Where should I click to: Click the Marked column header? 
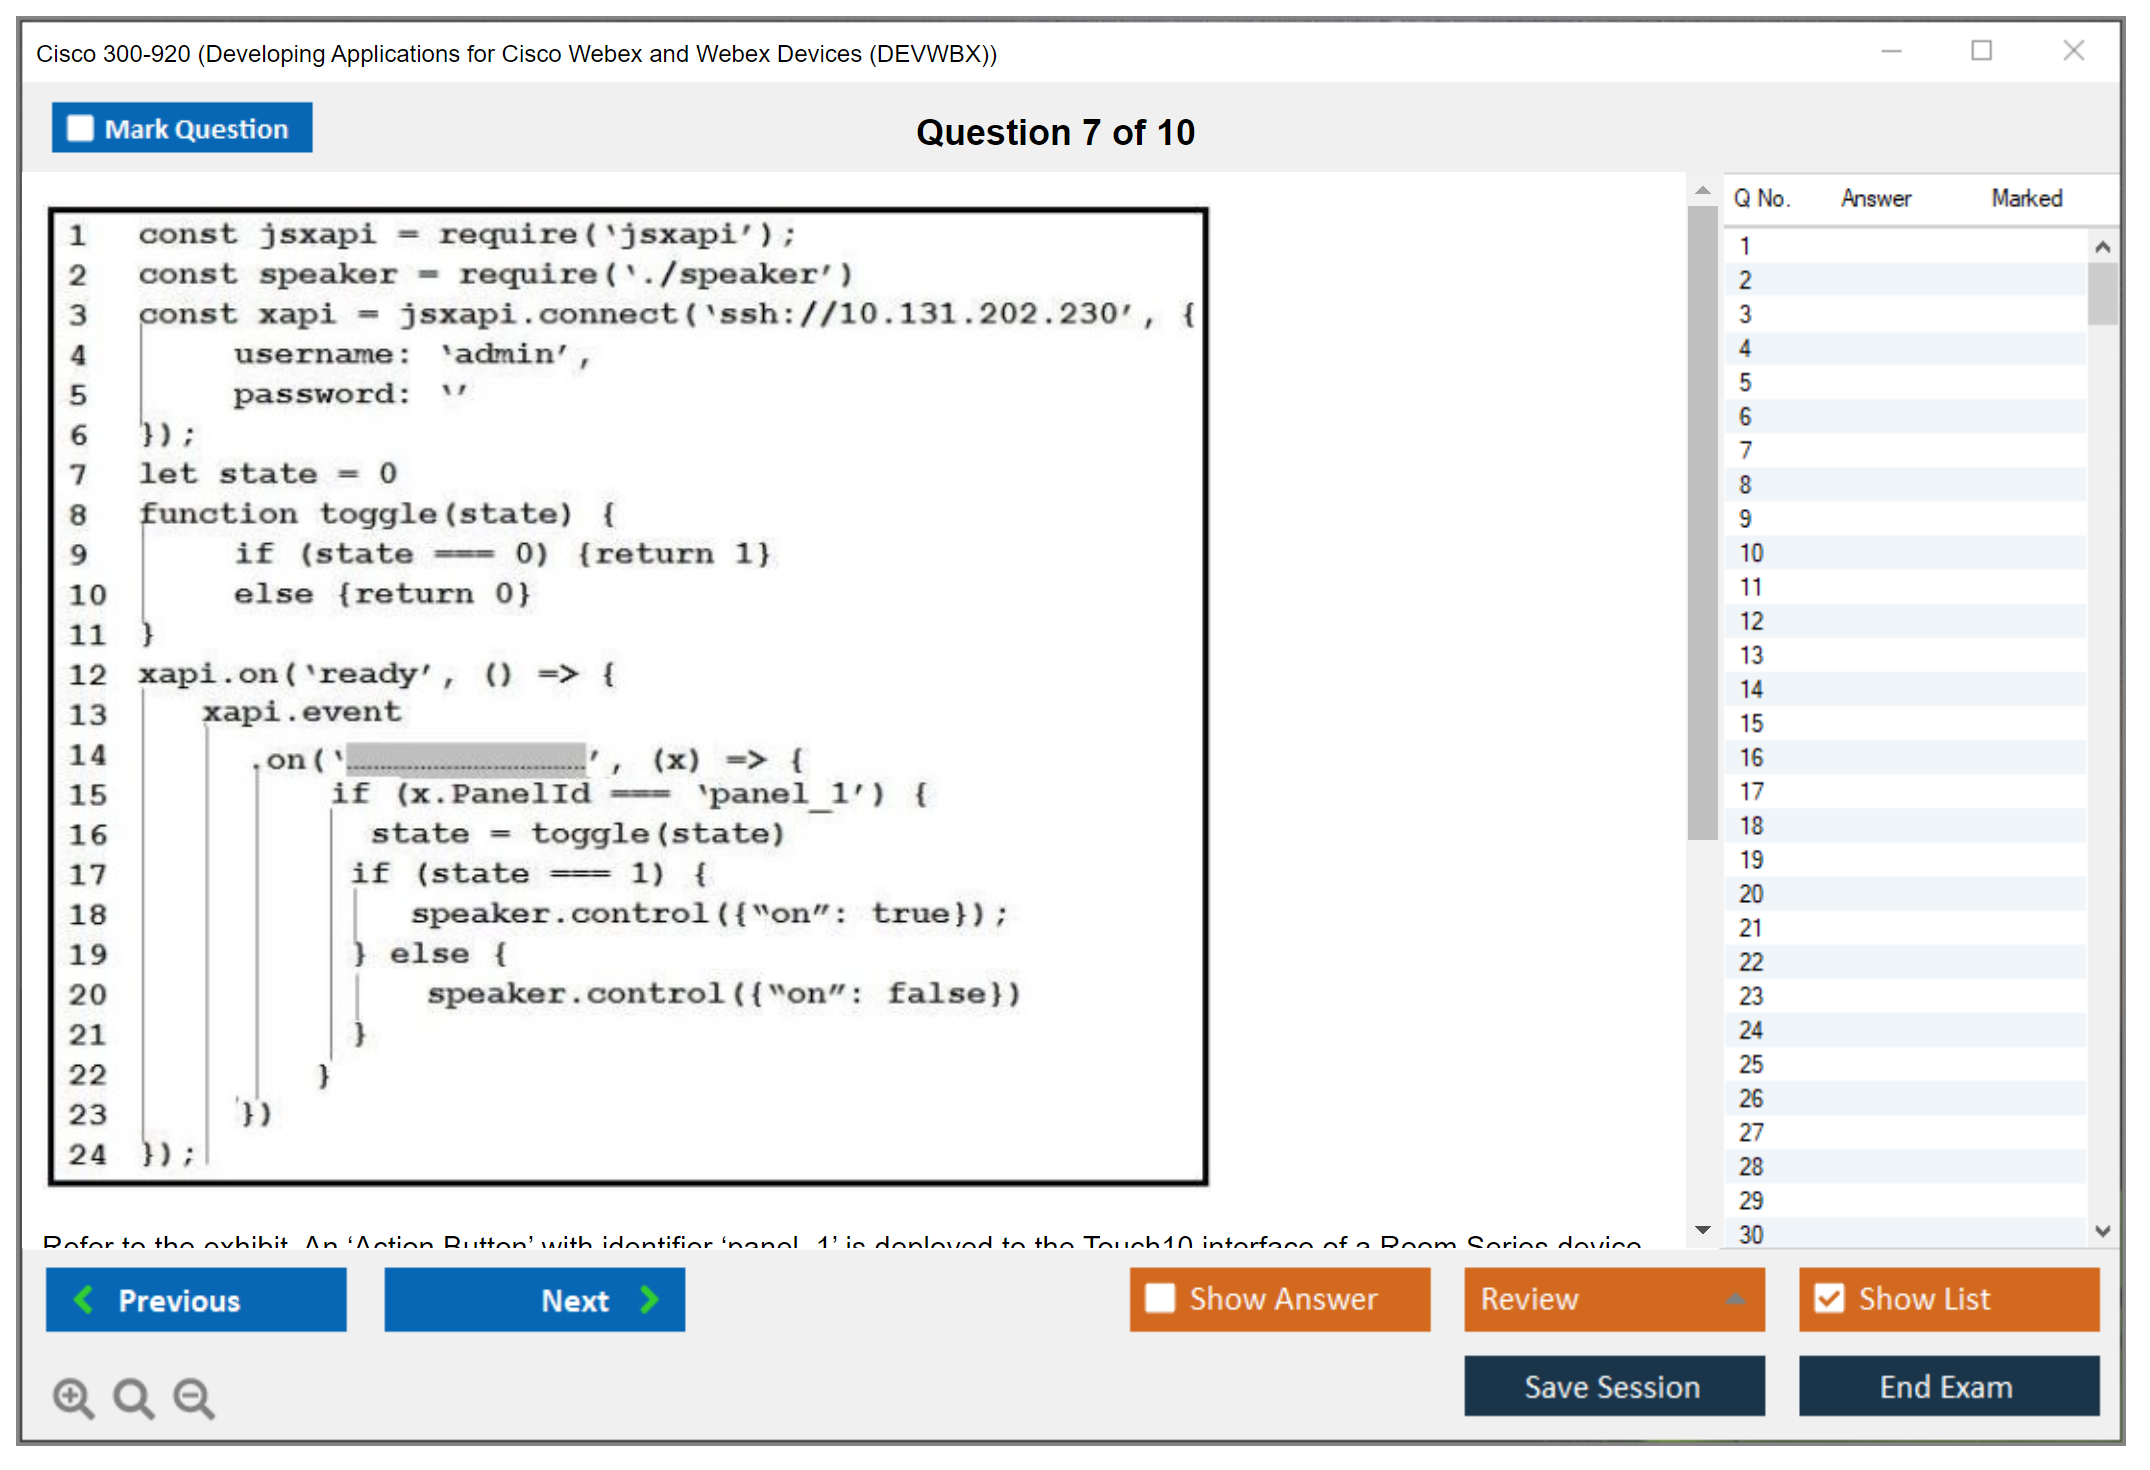coord(2026,198)
